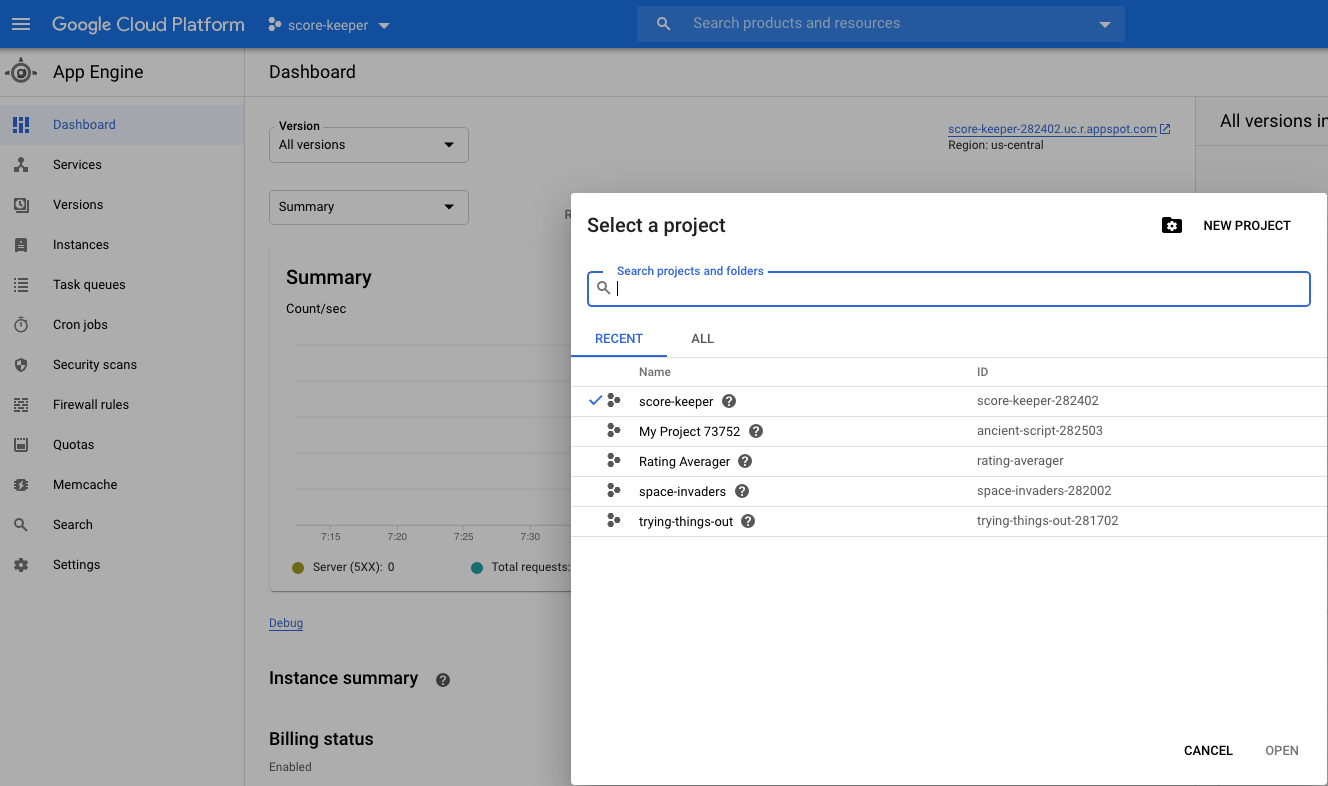Open the hamburger navigation menu
The image size is (1328, 786).
coord(21,24)
